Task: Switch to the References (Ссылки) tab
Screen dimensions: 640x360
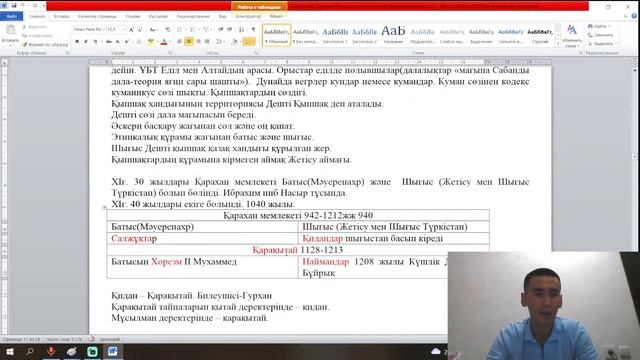Action: pyautogui.click(x=133, y=16)
